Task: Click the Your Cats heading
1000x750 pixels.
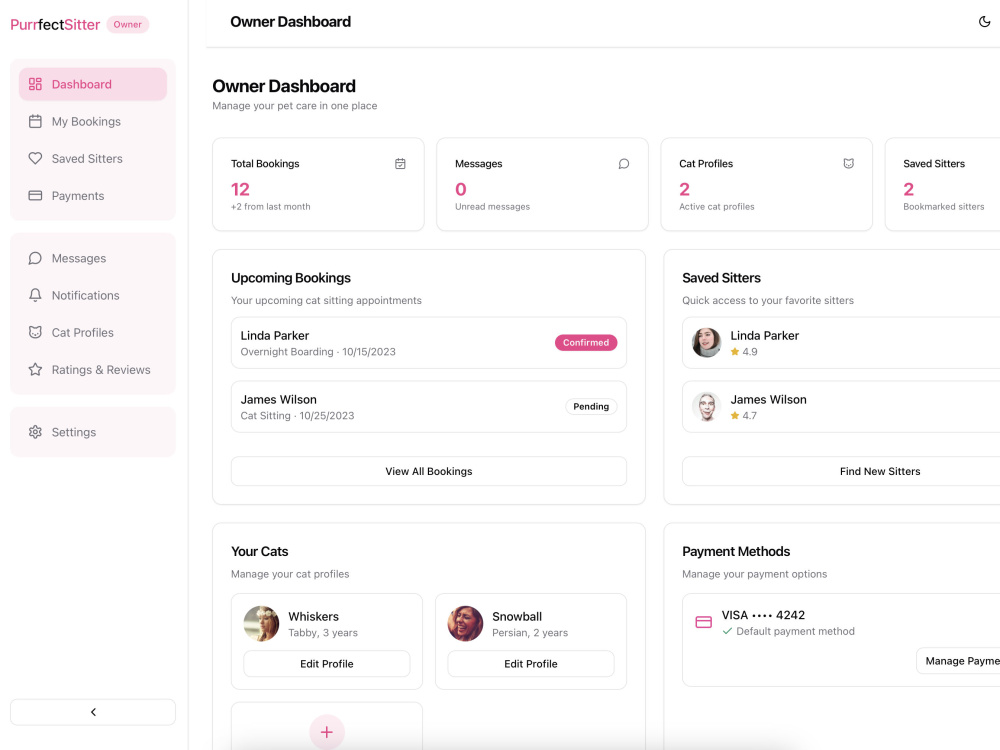Action: click(260, 552)
